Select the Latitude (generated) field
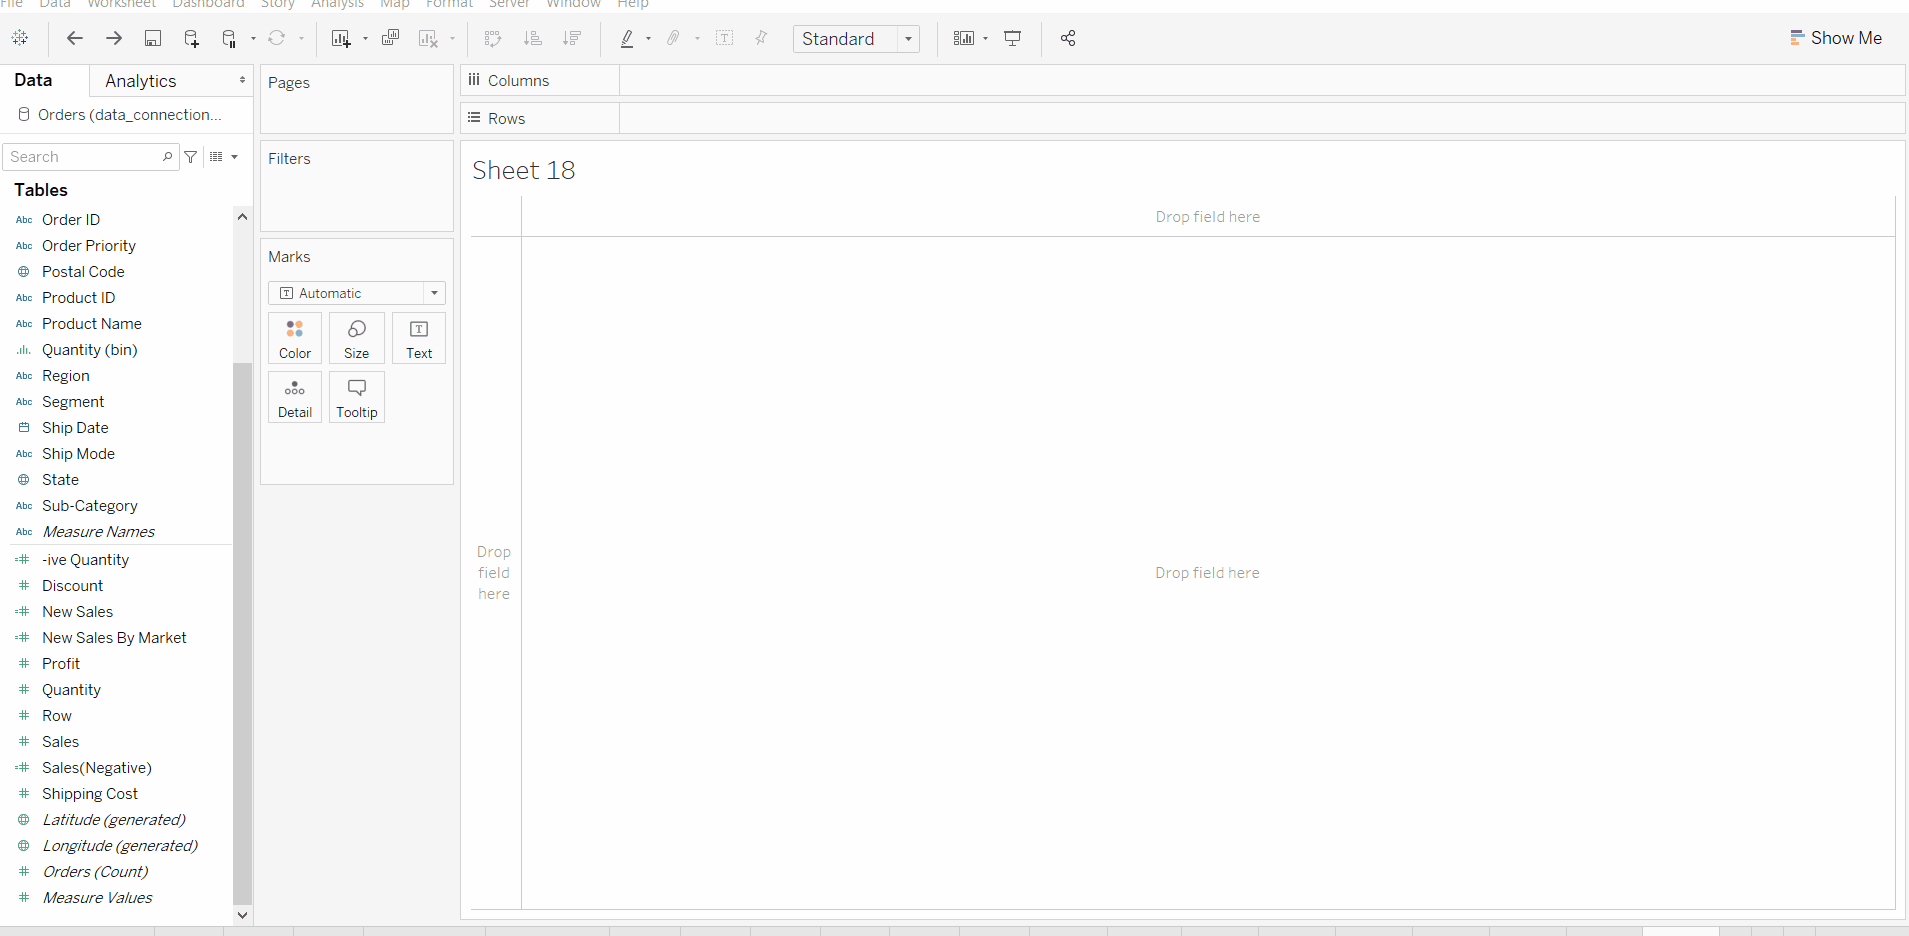 point(114,820)
